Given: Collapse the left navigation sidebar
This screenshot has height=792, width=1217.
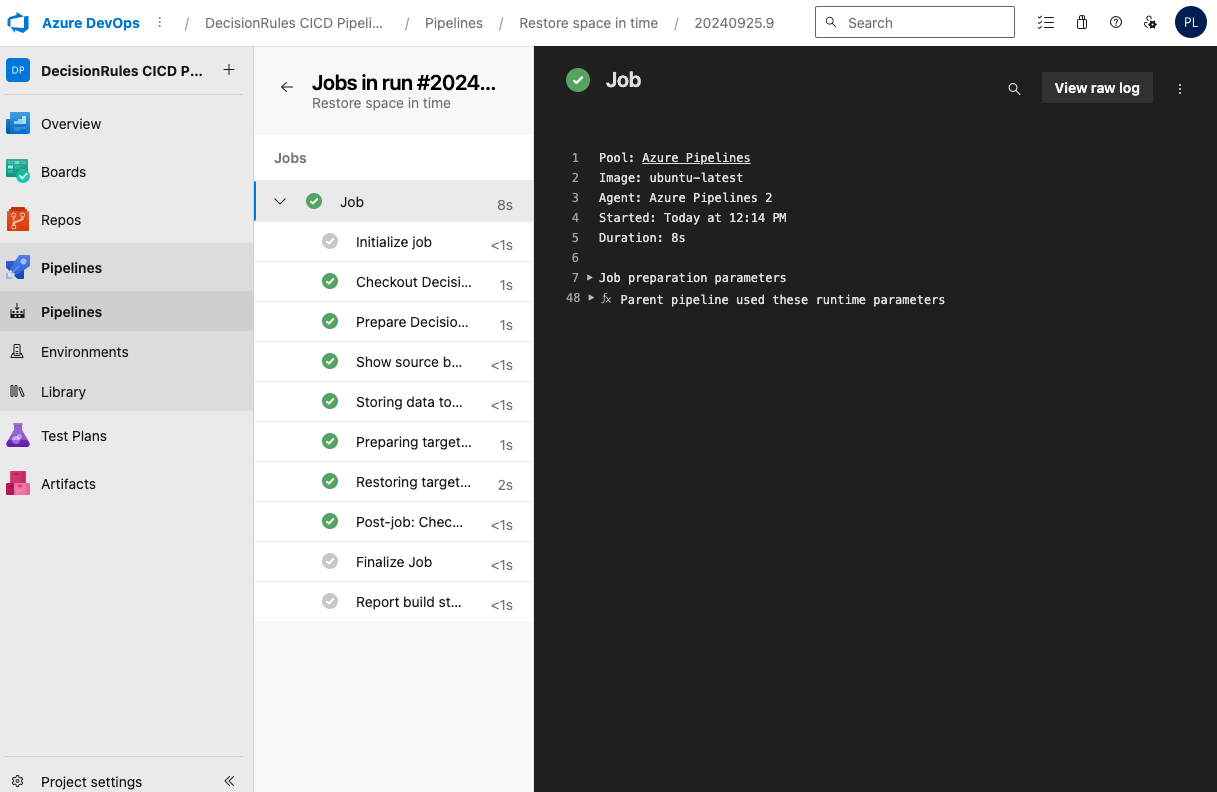Looking at the screenshot, I should pyautogui.click(x=229, y=781).
